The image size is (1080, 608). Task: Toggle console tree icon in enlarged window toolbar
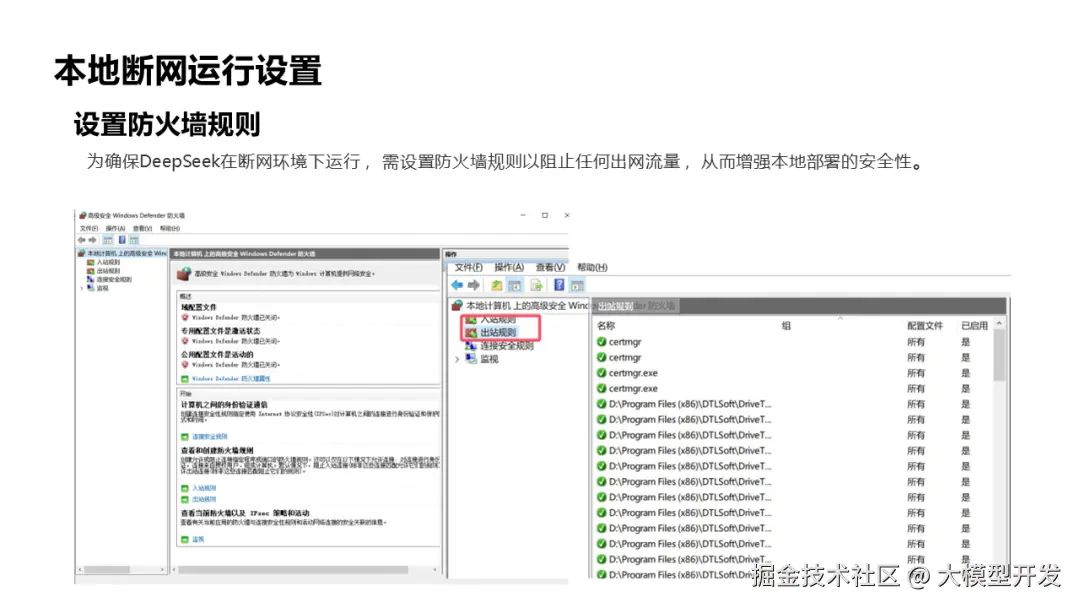point(515,285)
